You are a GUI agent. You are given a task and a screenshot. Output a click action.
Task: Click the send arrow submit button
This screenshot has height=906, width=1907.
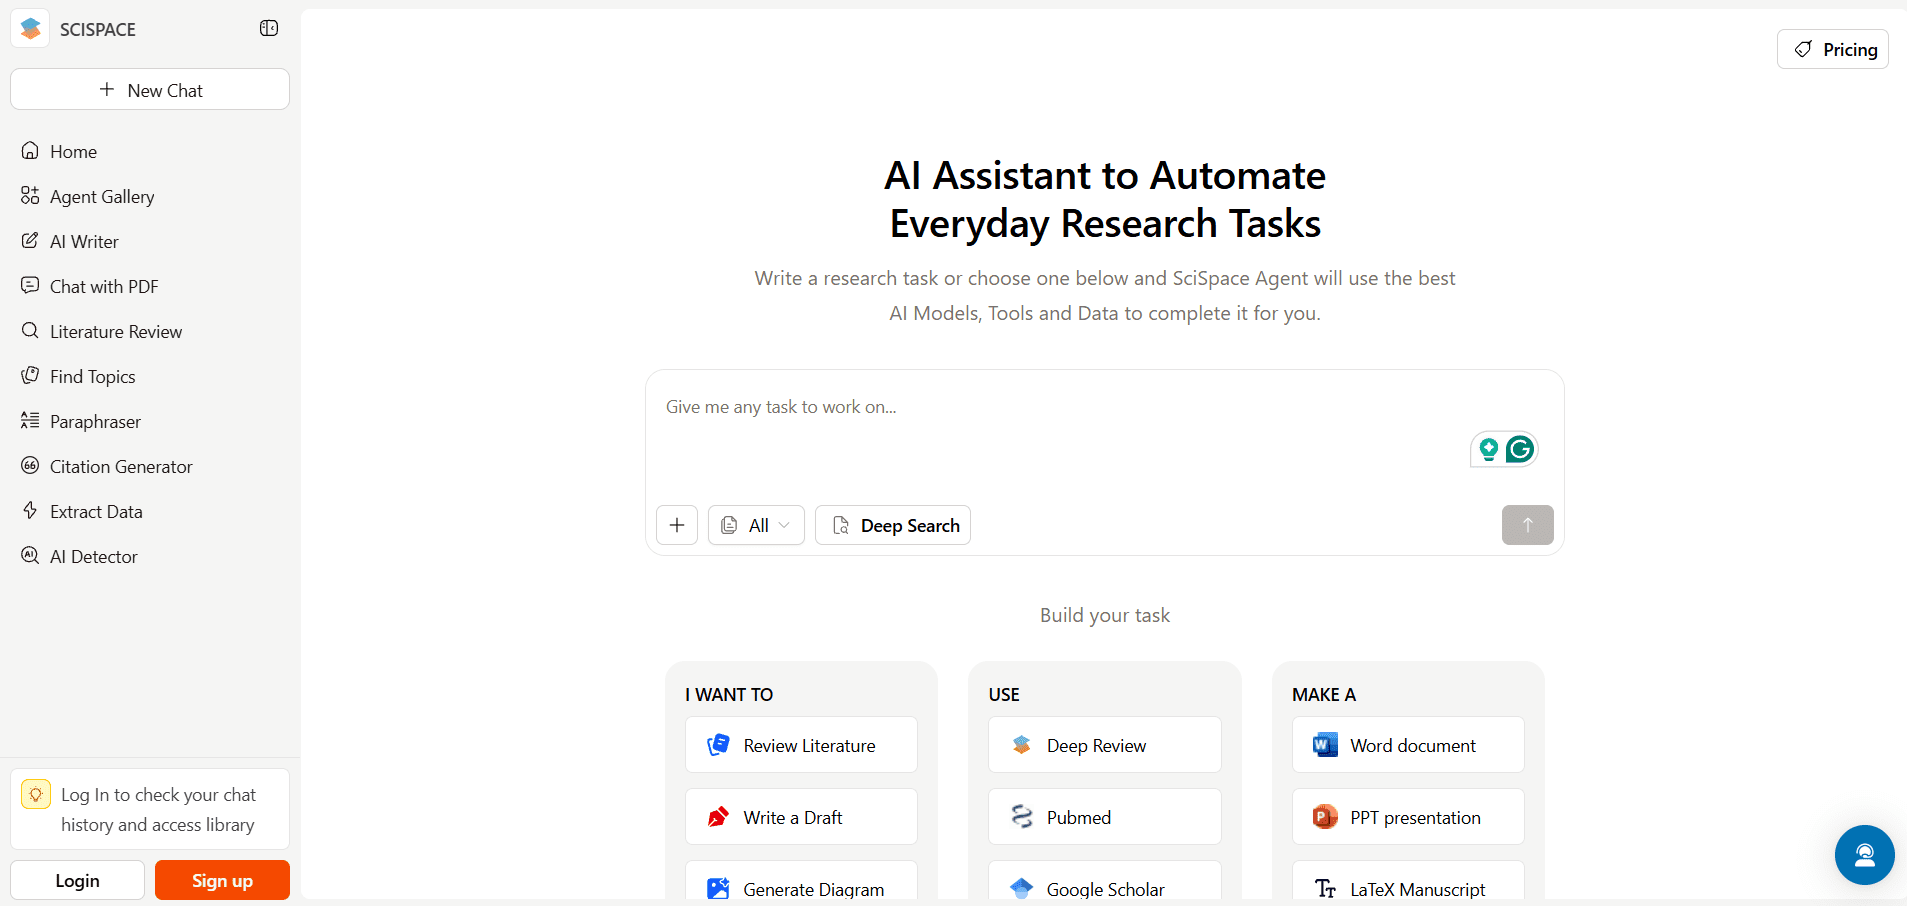click(1527, 525)
